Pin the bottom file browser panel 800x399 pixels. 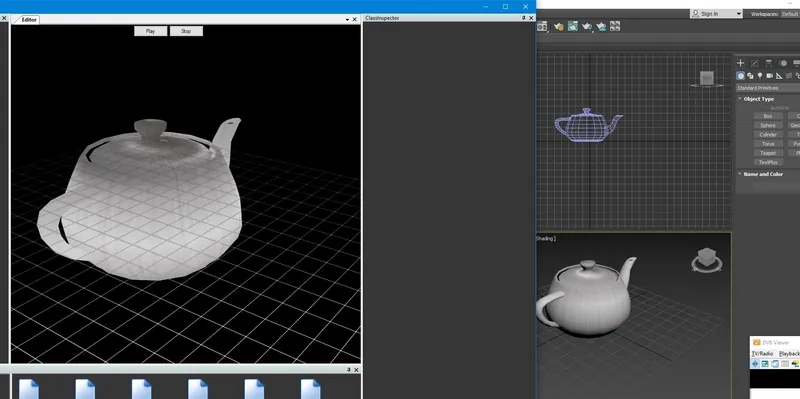[x=349, y=370]
